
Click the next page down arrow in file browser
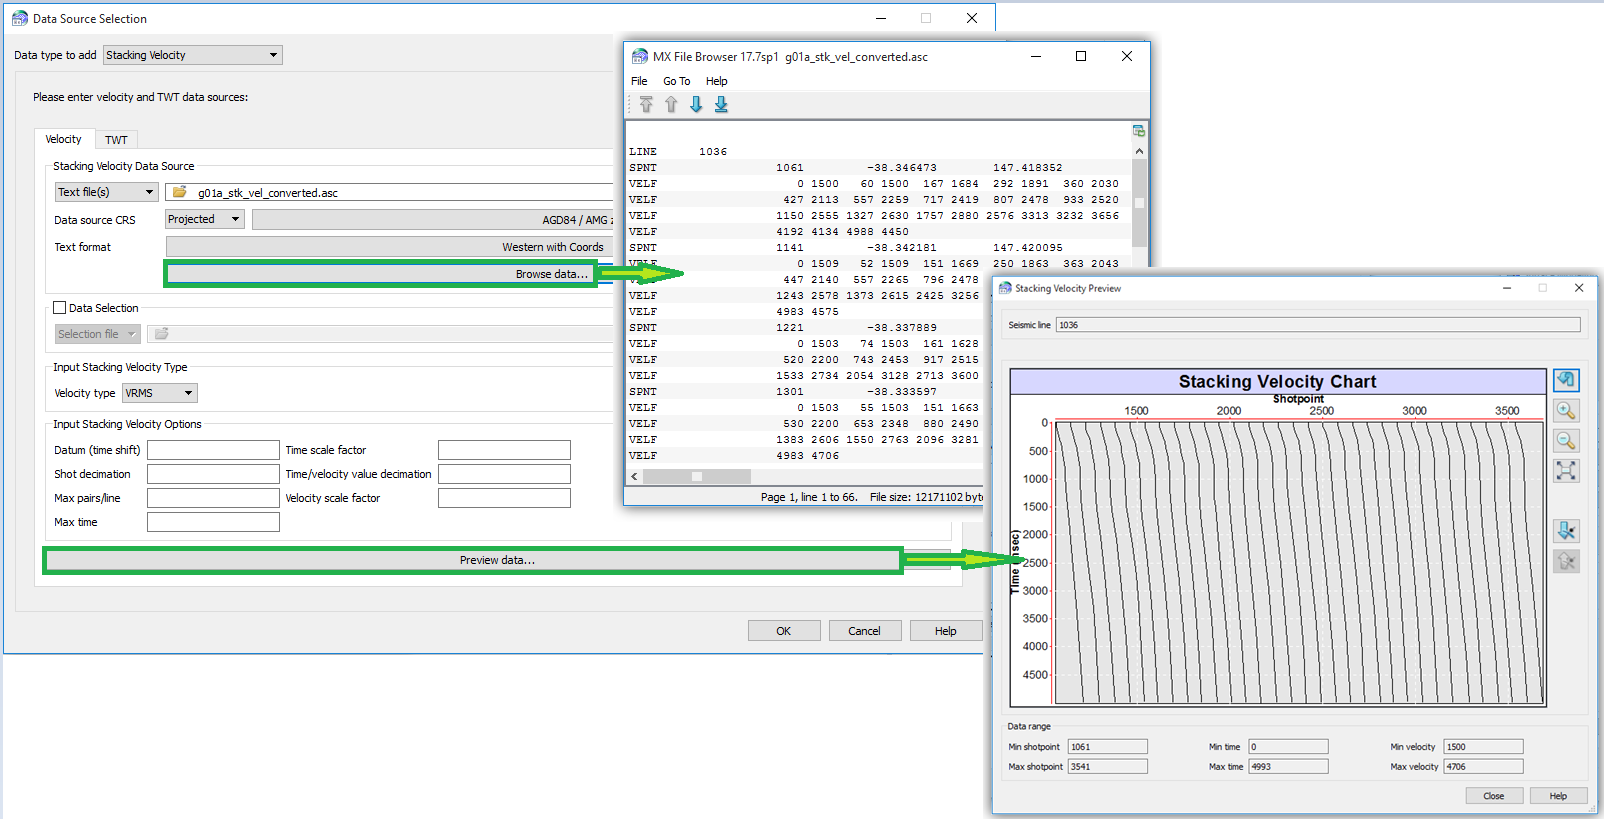pyautogui.click(x=696, y=105)
